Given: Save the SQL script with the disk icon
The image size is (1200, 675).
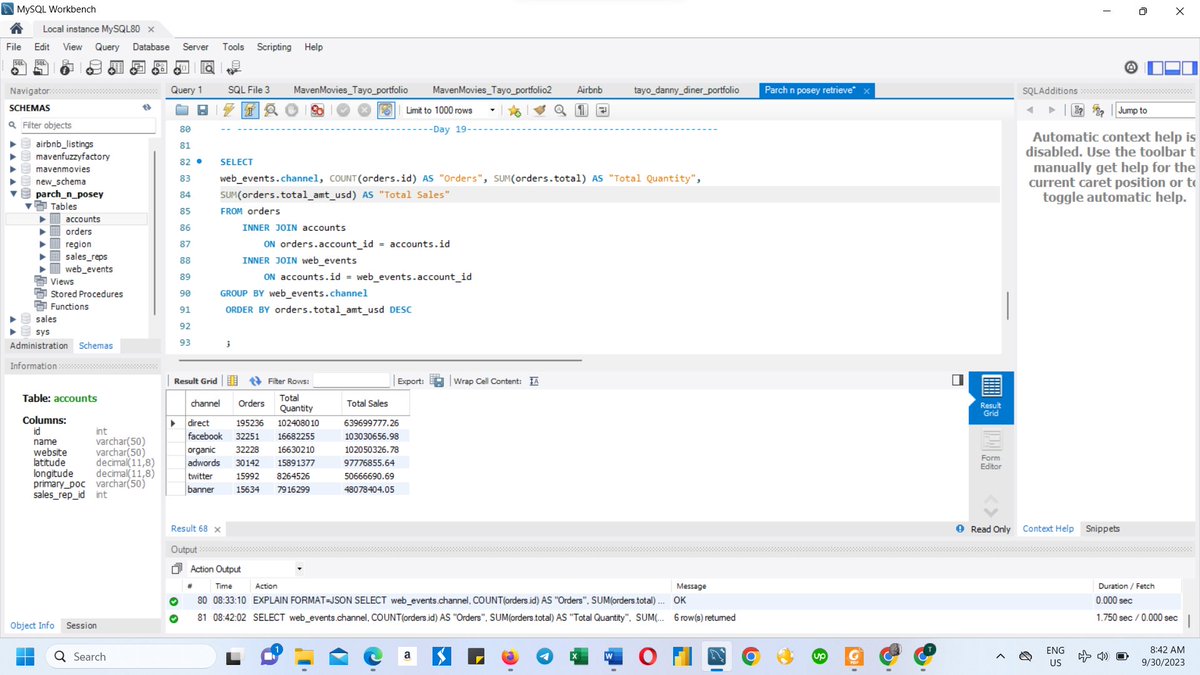Looking at the screenshot, I should pos(203,110).
